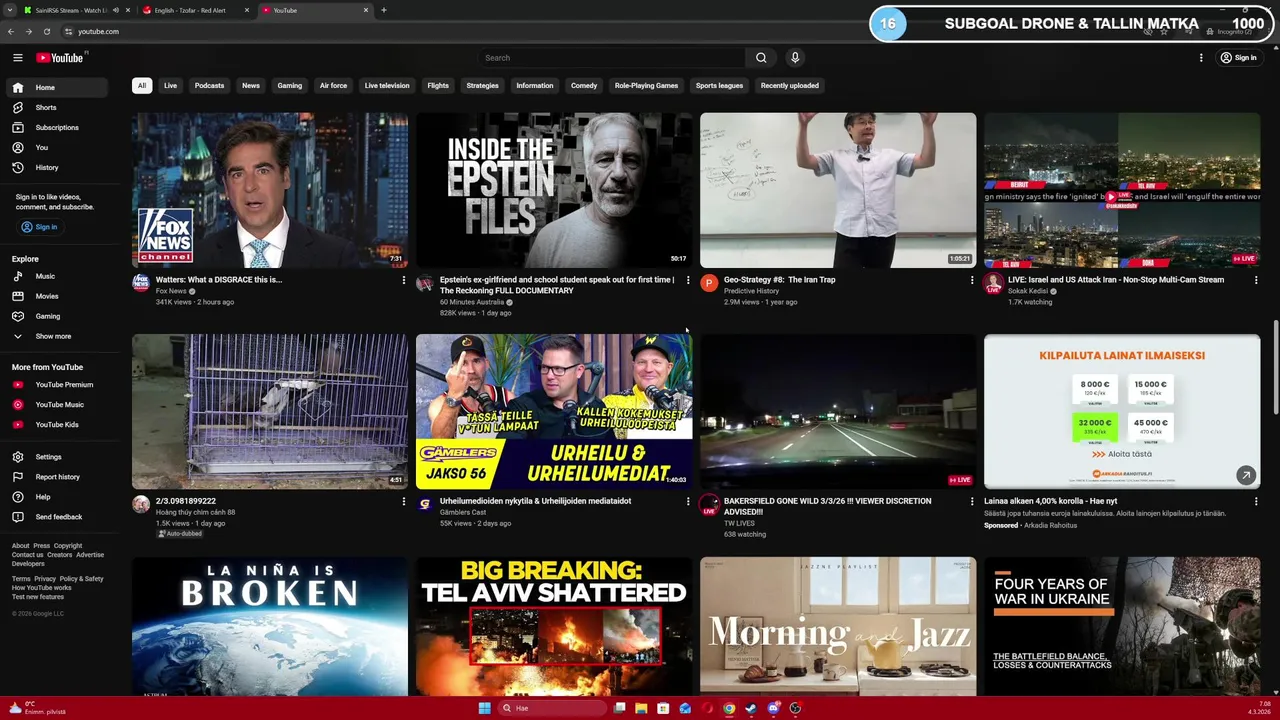The image size is (1280, 720).
Task: Open the La Niña is Broken thumbnail
Action: click(x=270, y=626)
